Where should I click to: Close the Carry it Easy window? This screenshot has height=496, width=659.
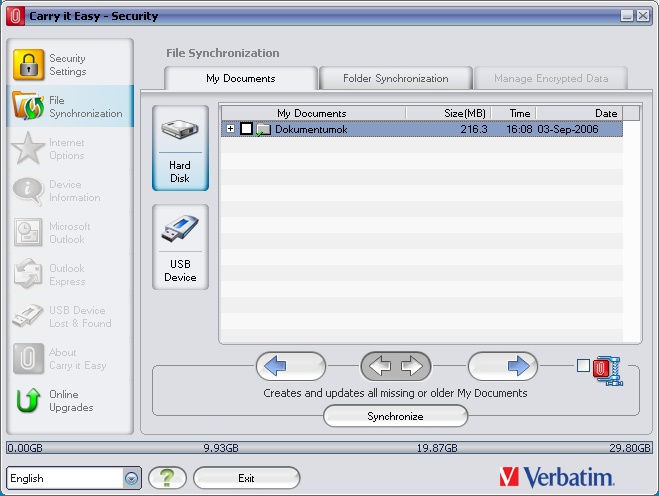(643, 16)
